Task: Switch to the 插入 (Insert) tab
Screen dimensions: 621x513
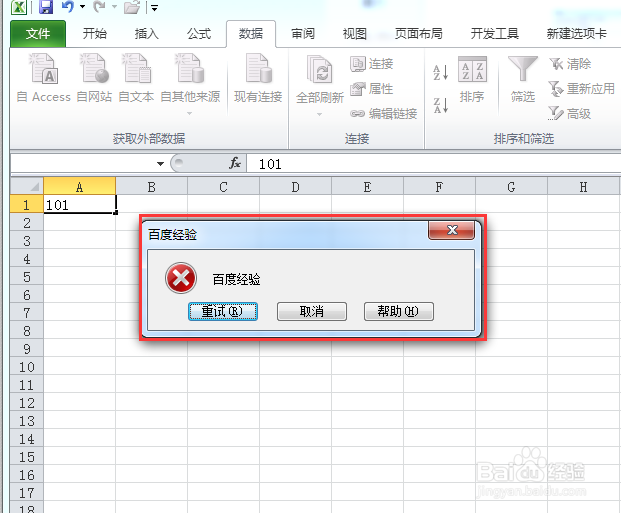Action: click(x=147, y=34)
